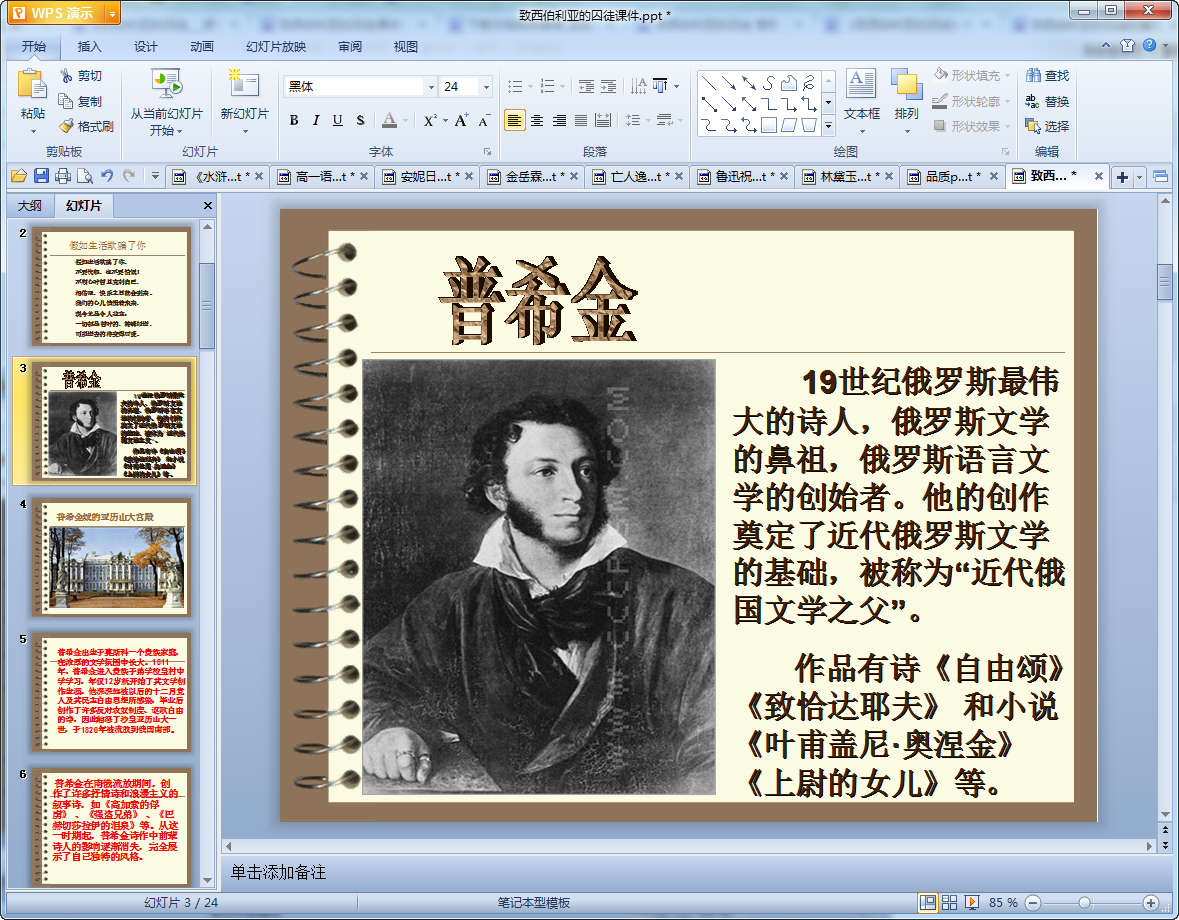Viewport: 1179px width, 920px height.
Task: Click the Cut (剪切) scissors icon
Action: (x=67, y=75)
